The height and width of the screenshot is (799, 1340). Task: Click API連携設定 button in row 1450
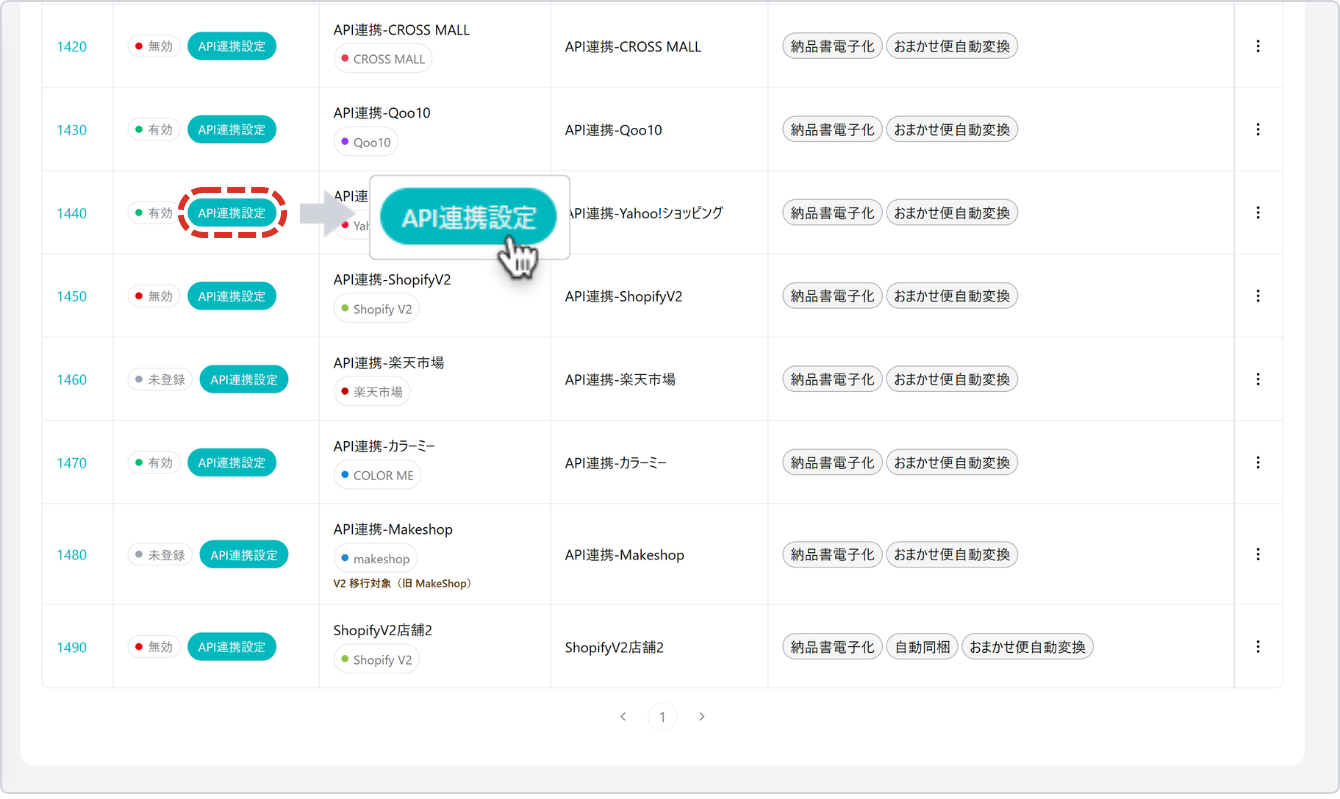click(232, 296)
